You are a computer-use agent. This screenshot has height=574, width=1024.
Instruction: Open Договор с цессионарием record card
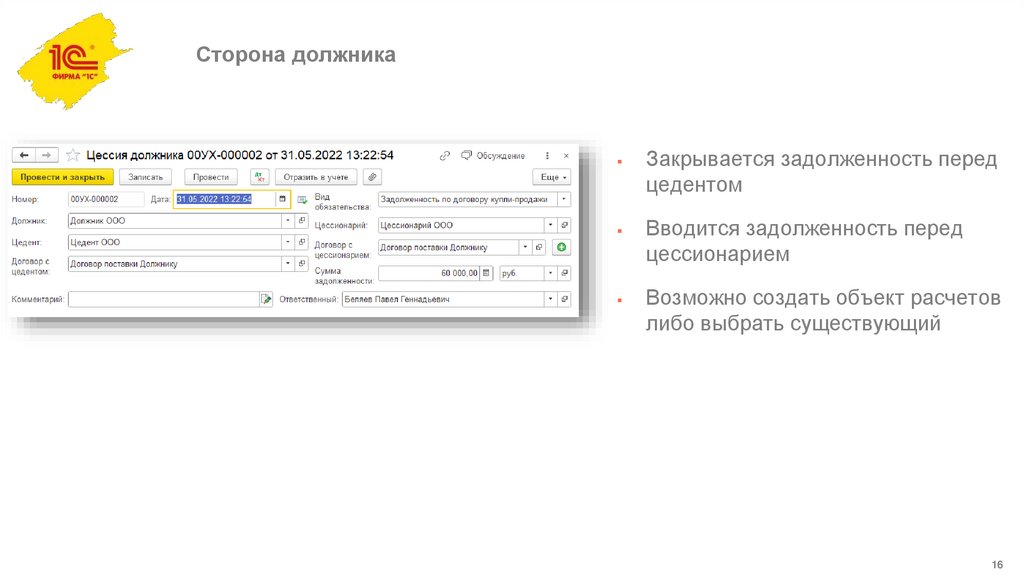pyautogui.click(x=539, y=247)
